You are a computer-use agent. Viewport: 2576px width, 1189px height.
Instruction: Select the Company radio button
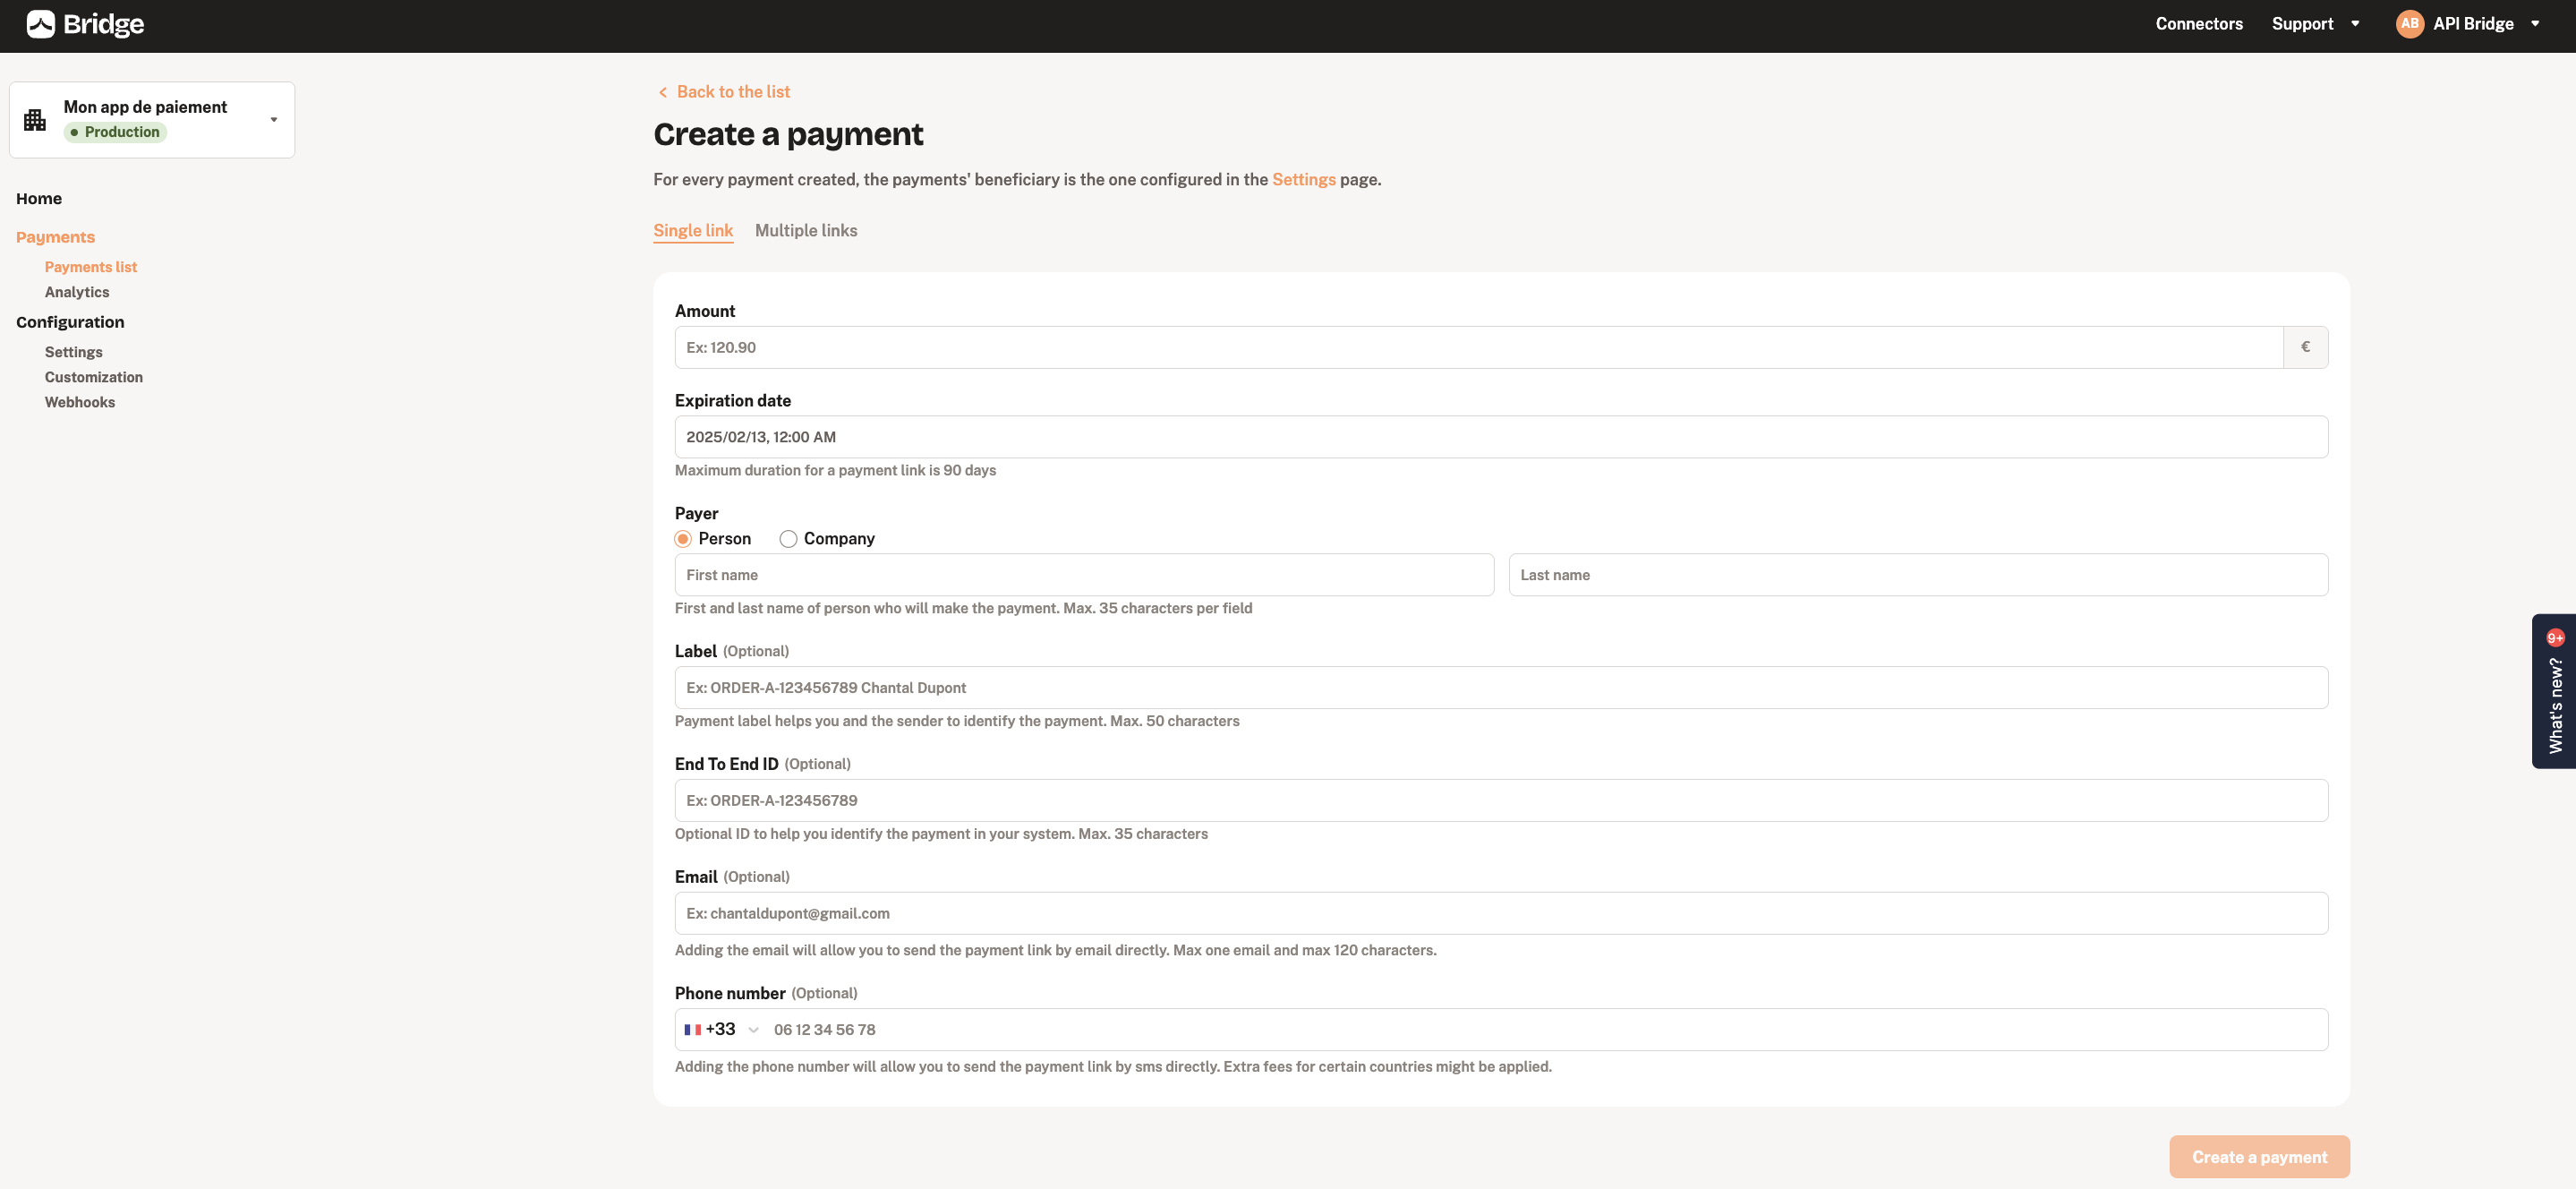coord(787,539)
